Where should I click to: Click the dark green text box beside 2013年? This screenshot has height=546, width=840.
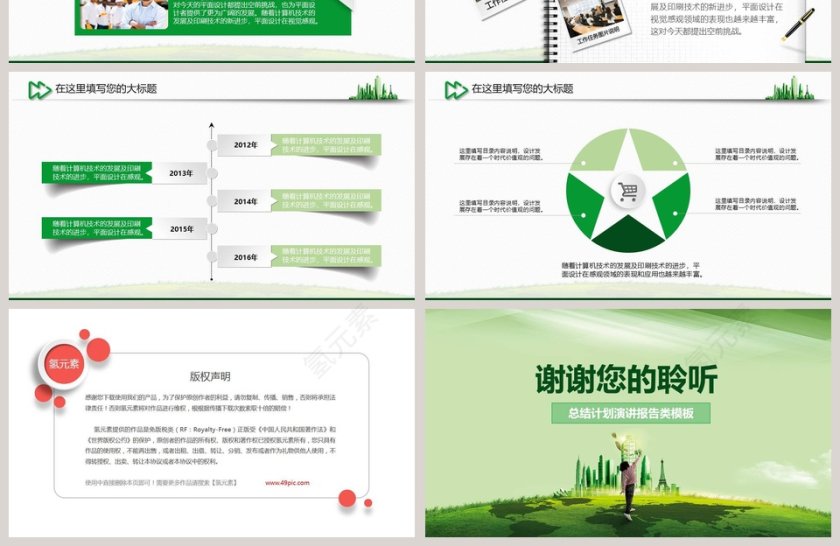pos(97,173)
